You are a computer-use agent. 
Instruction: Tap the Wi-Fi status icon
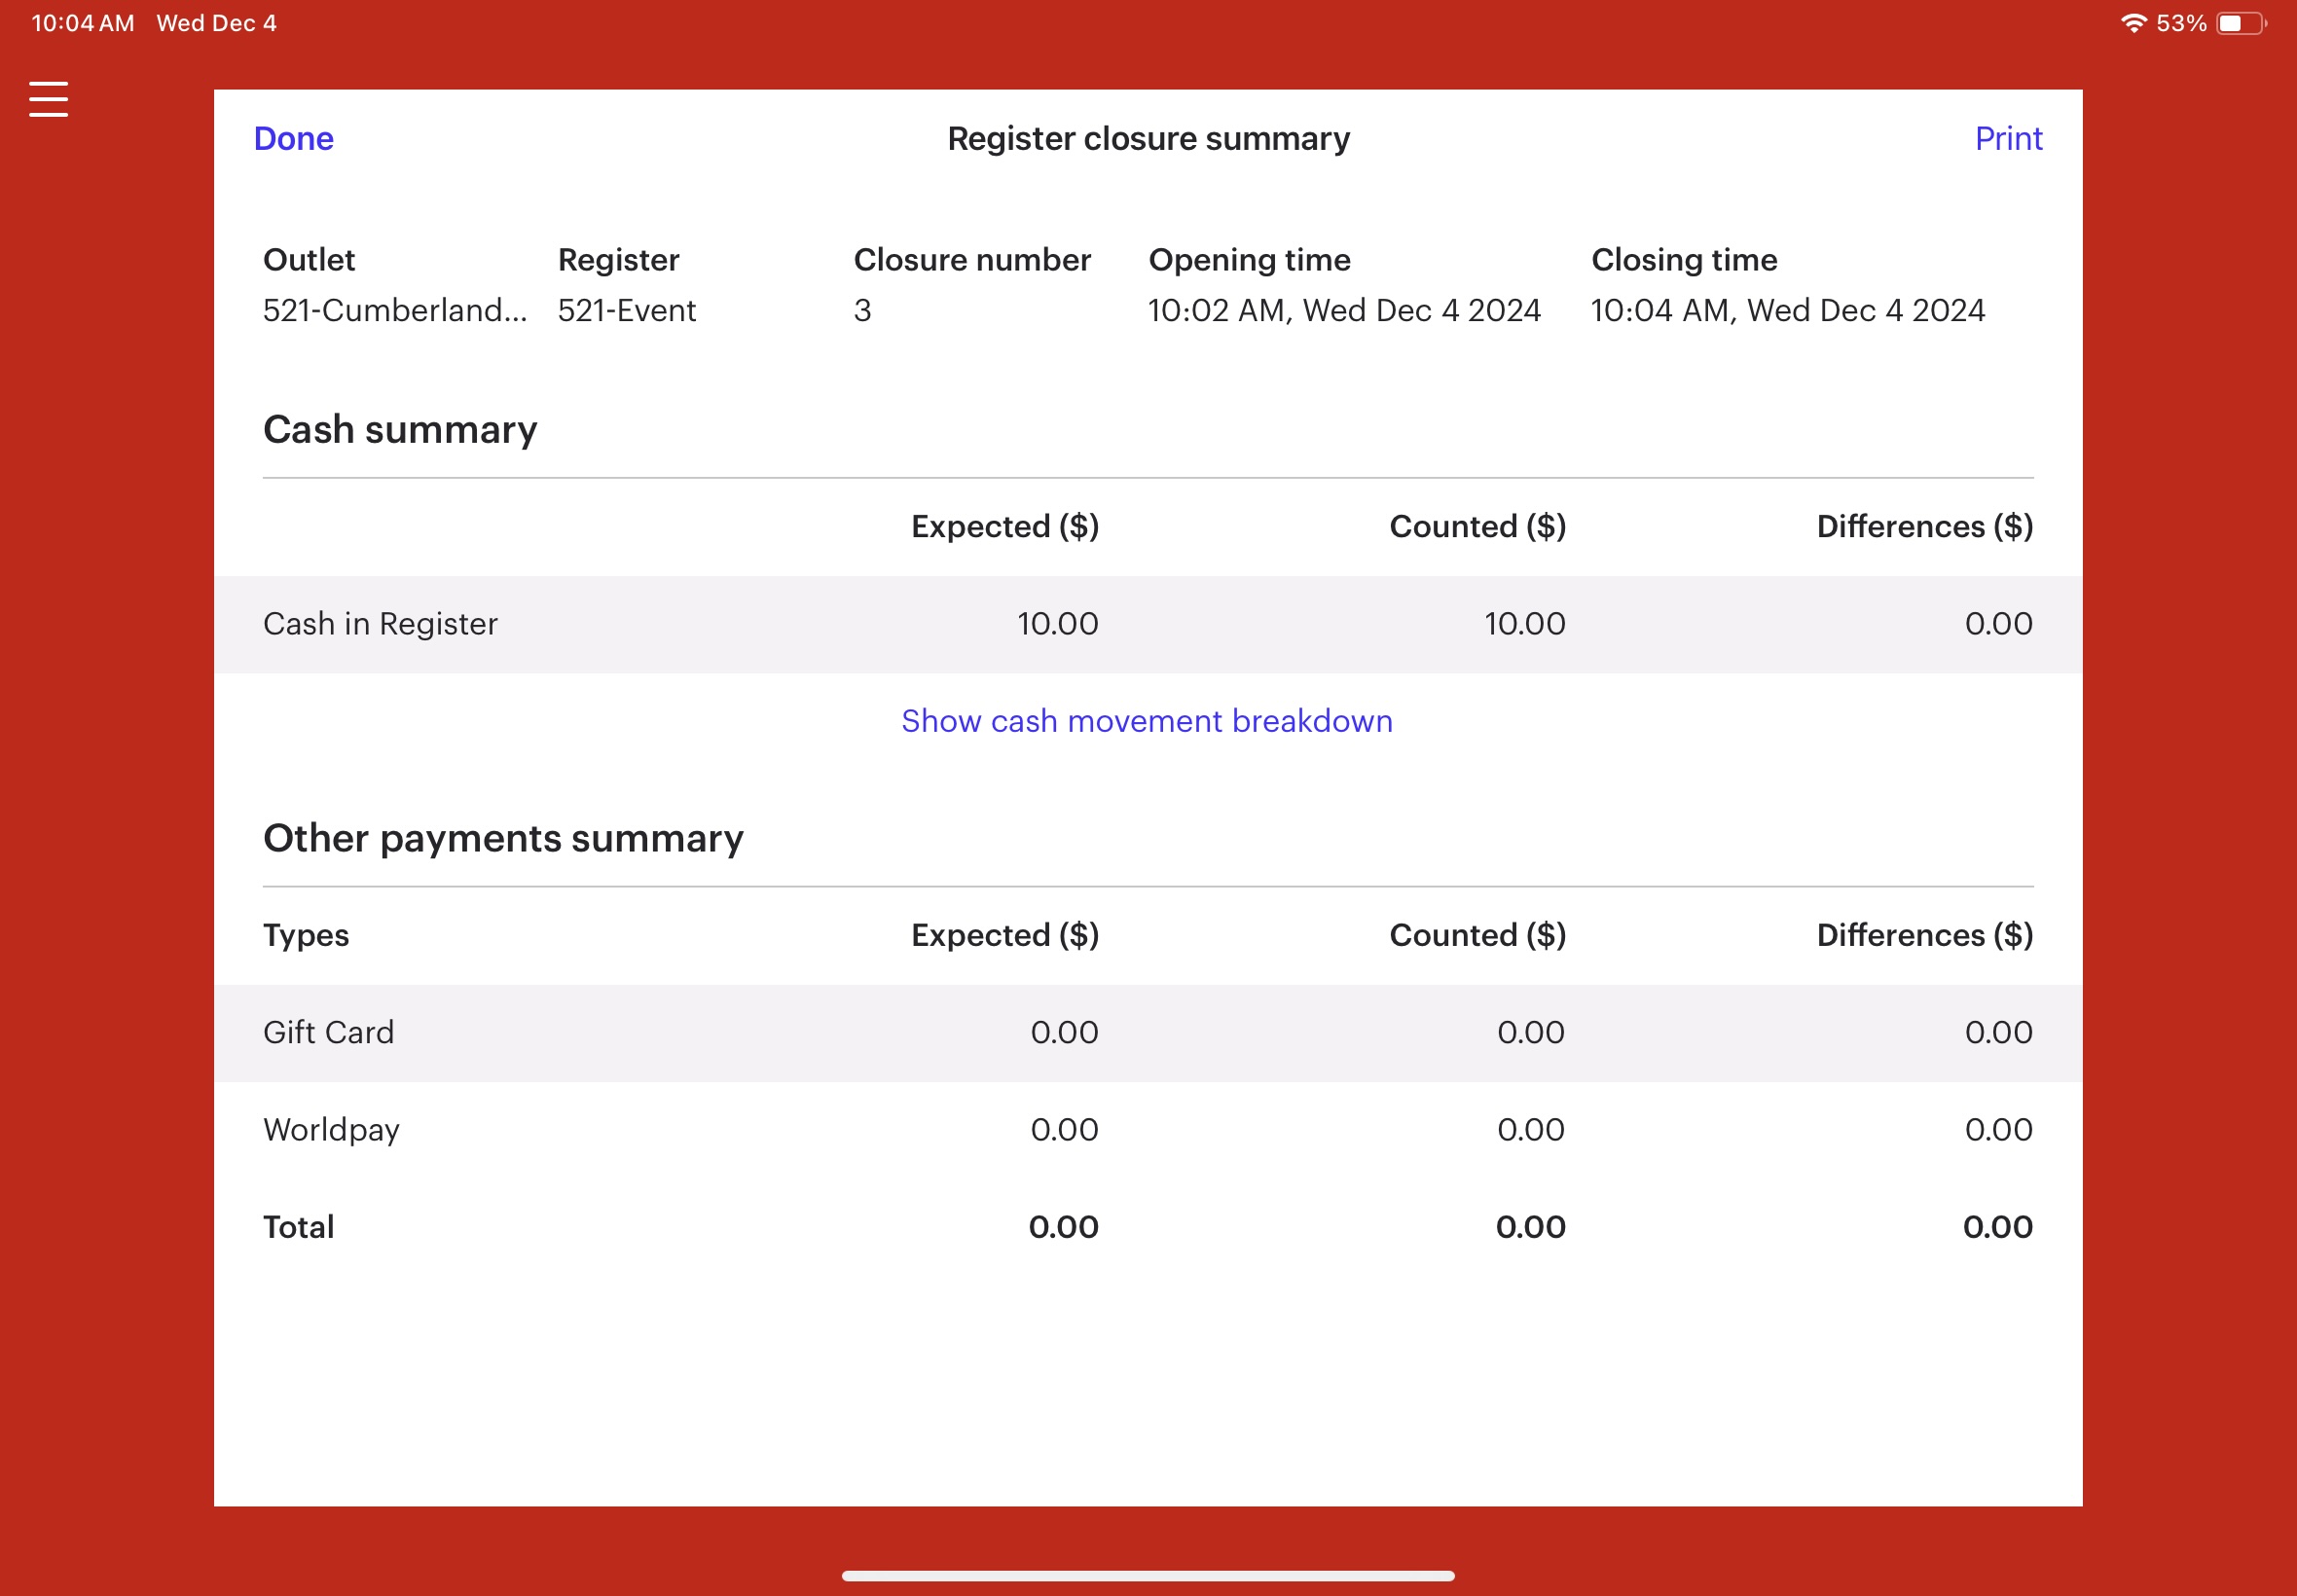[x=2133, y=23]
